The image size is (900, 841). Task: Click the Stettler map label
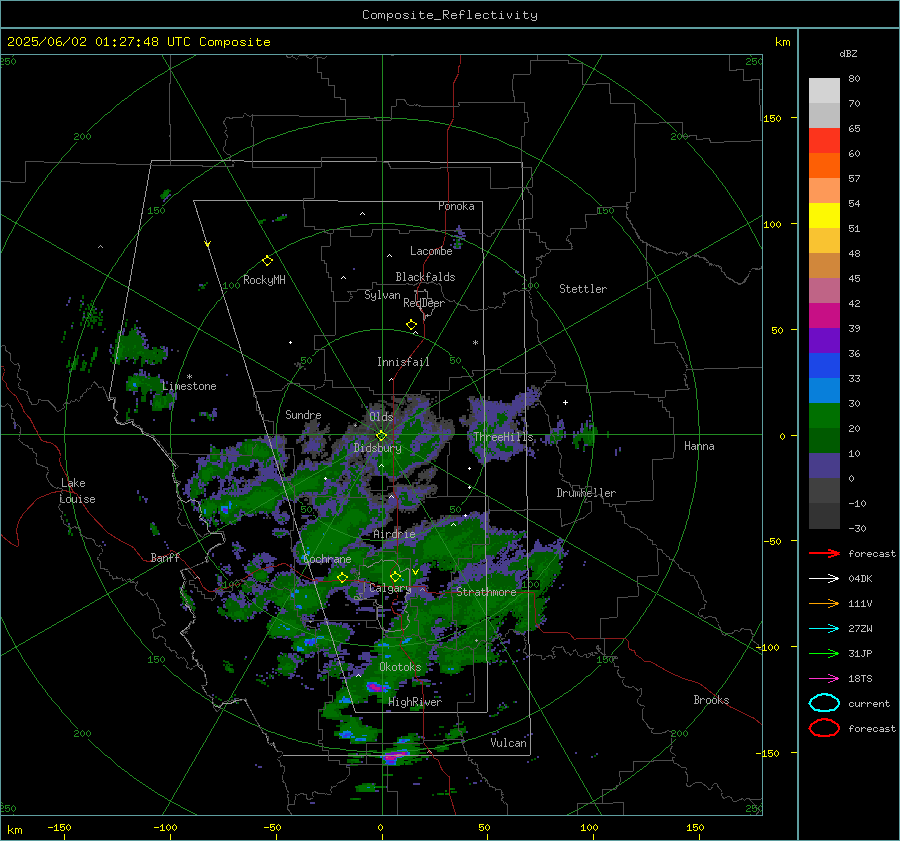coord(583,289)
